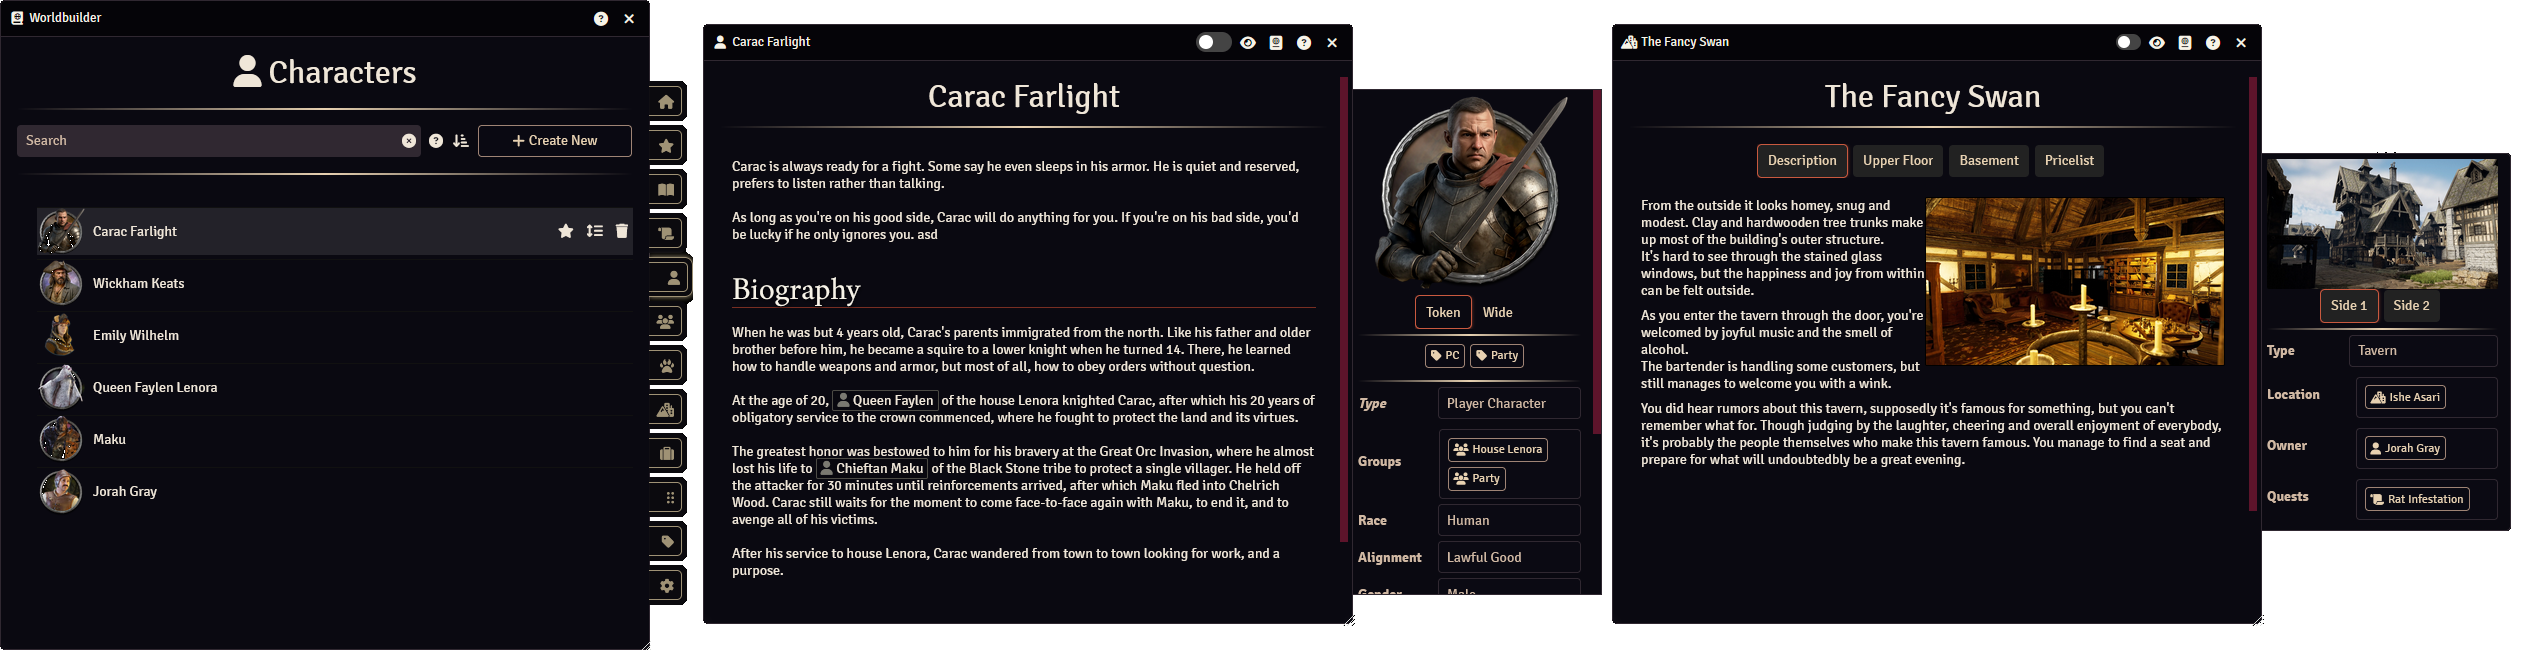Open tags tab in sidebar
The image size is (2546, 650).
click(667, 542)
